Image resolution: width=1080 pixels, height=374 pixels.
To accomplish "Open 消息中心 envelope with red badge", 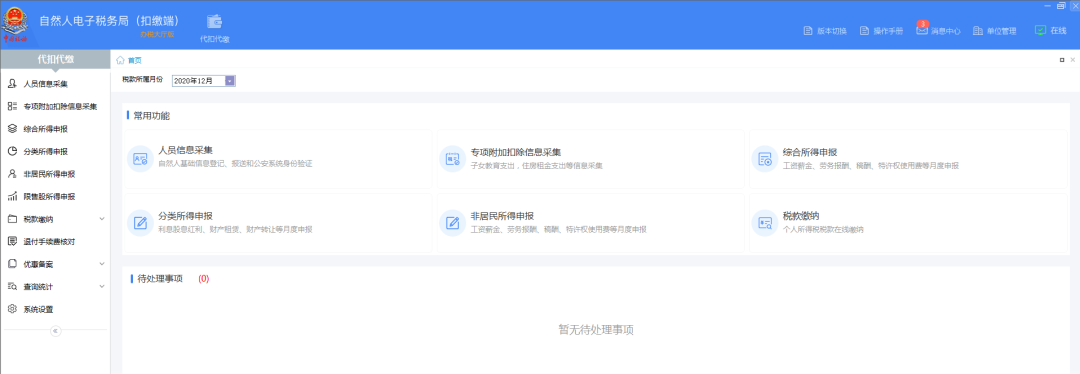I will coord(922,30).
